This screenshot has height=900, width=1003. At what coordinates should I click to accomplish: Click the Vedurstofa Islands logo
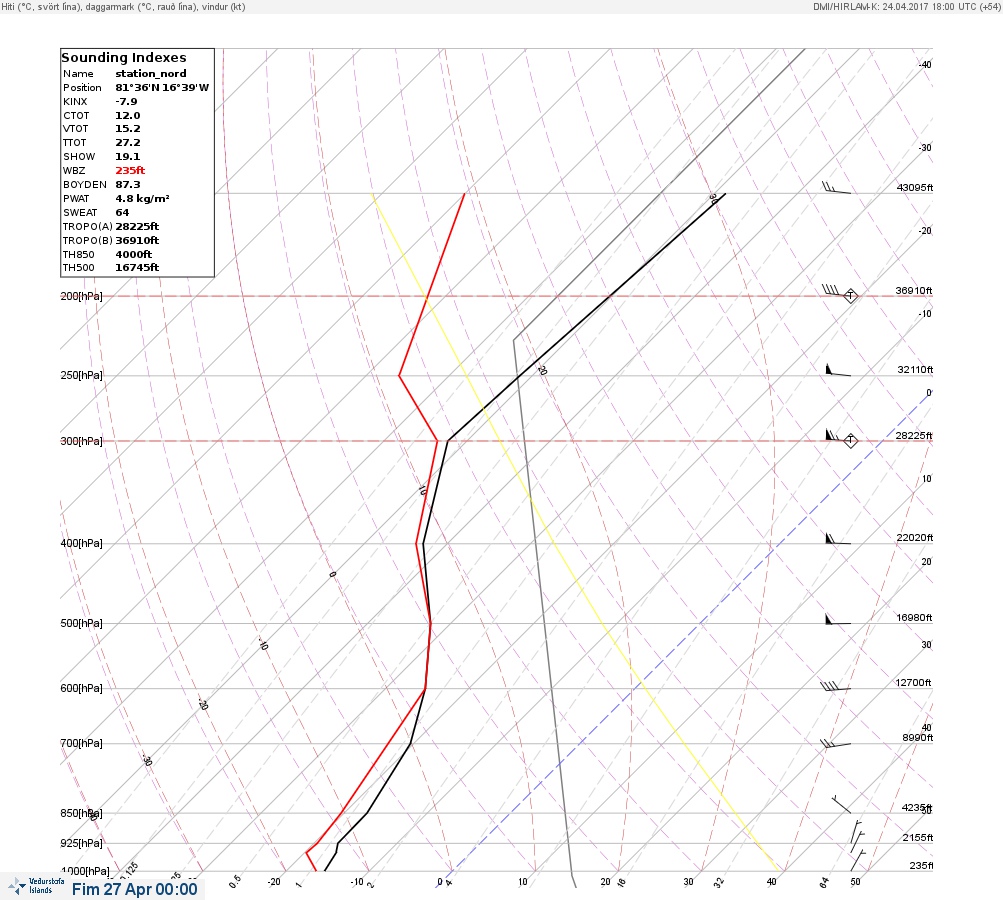click(36, 886)
